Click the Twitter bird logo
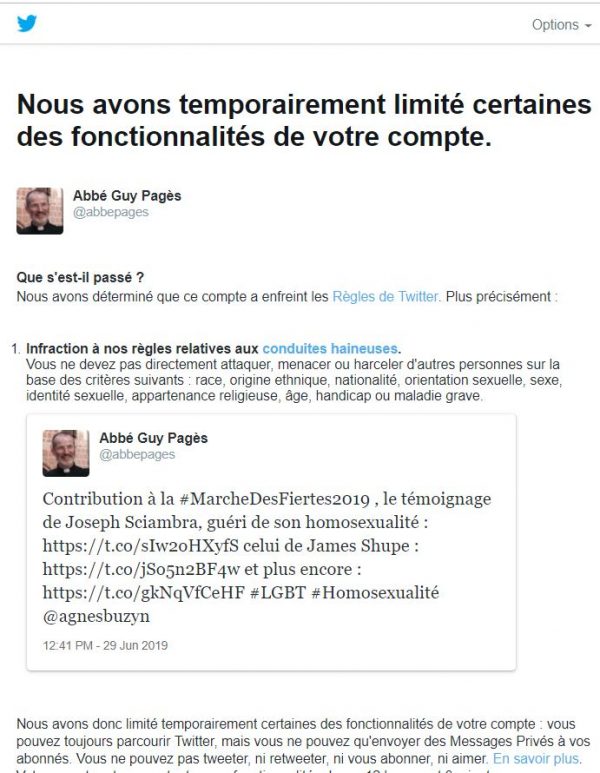This screenshot has width=600, height=773. (x=27, y=23)
